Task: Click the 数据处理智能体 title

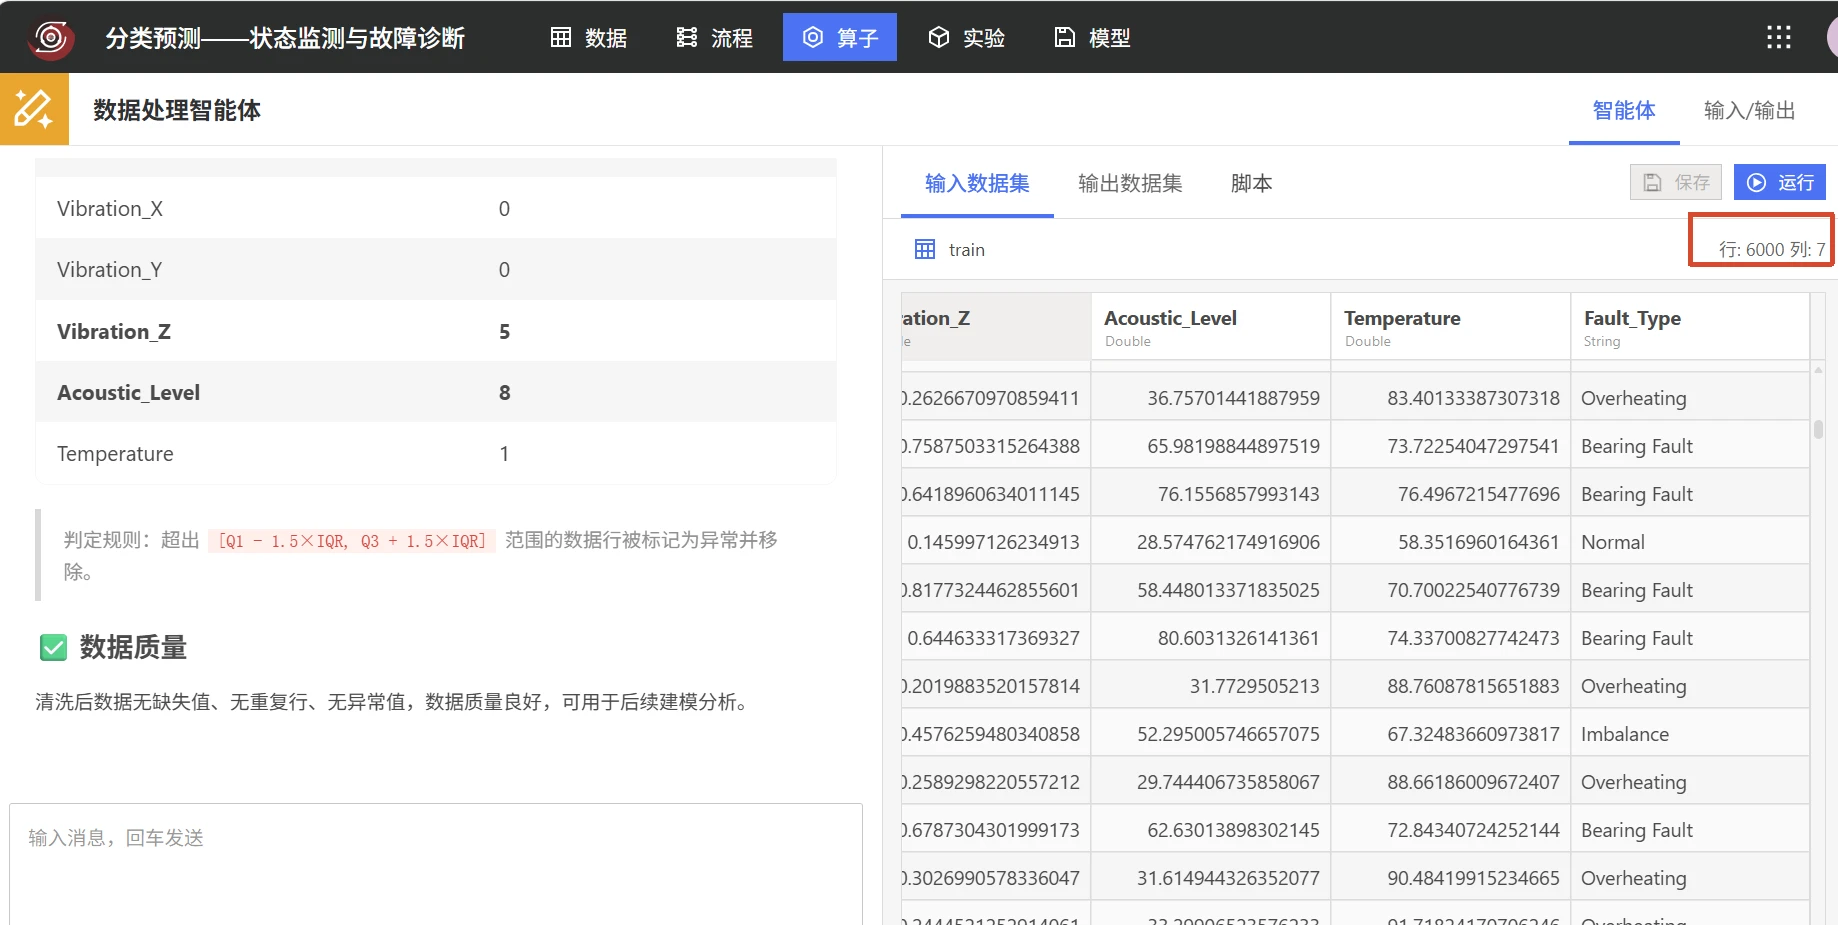Action: [177, 110]
